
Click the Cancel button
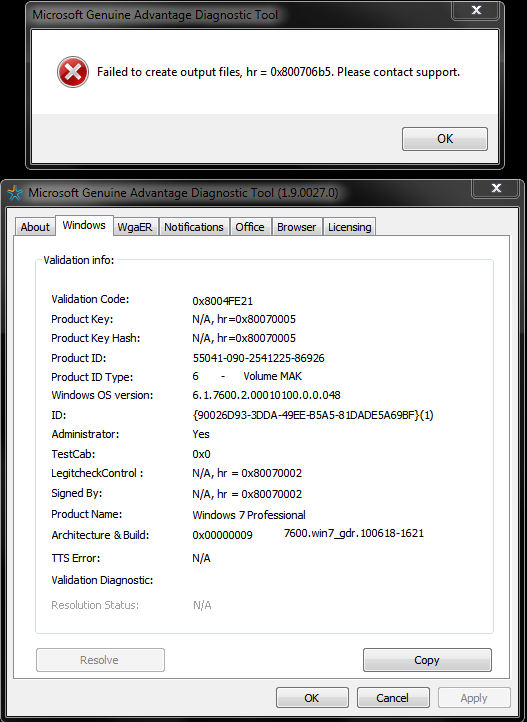point(393,698)
